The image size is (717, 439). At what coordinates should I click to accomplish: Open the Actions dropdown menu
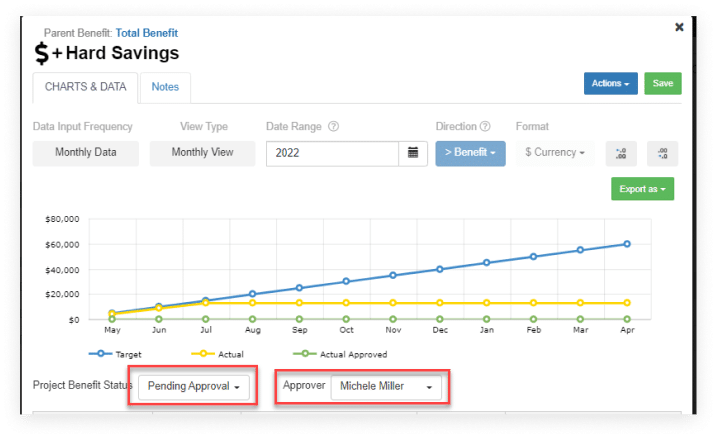click(x=610, y=84)
